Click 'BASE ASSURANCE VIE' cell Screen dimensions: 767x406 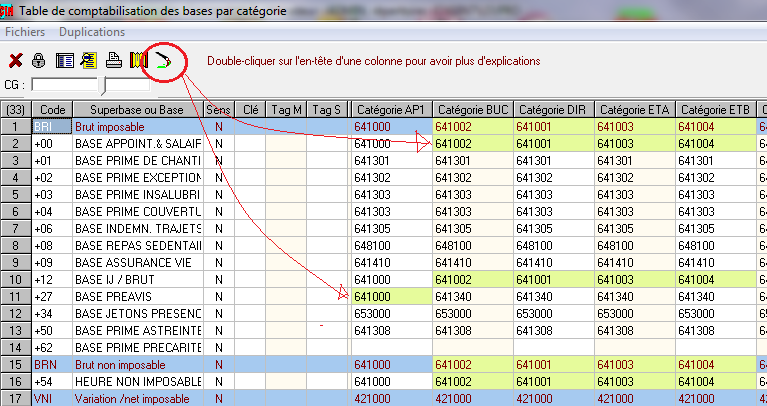137,263
